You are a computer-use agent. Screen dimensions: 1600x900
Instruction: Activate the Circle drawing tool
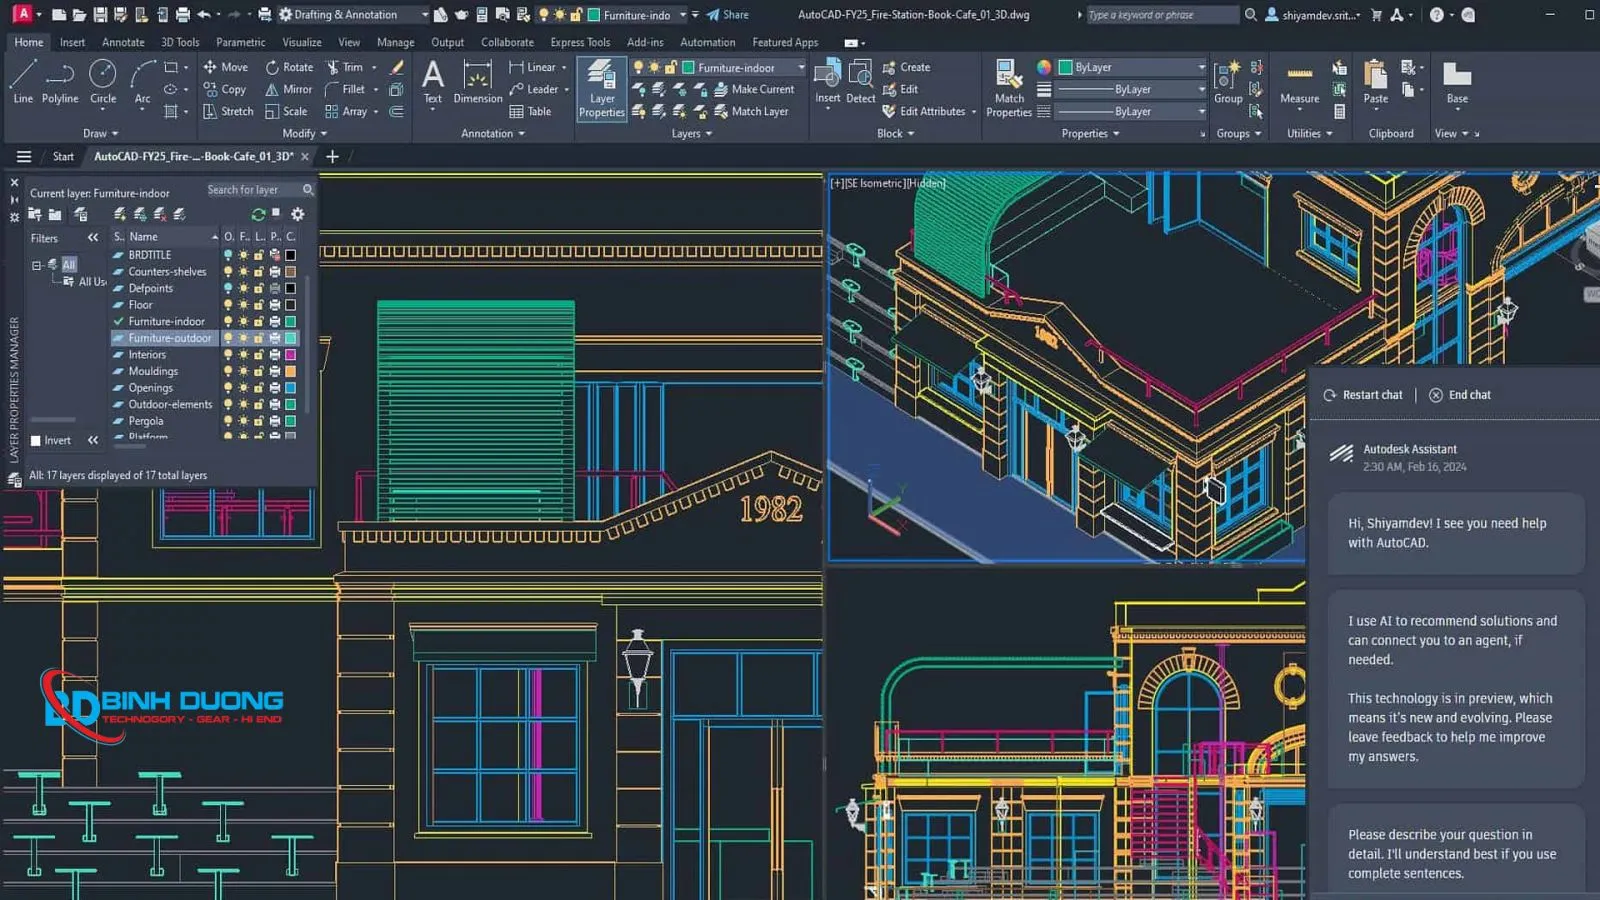pyautogui.click(x=103, y=80)
